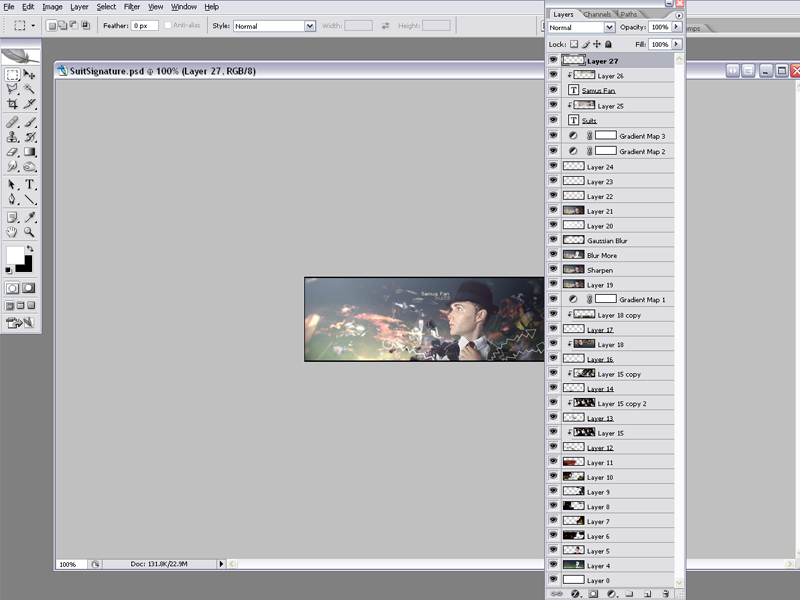Select the Pen tool

pos(12,199)
